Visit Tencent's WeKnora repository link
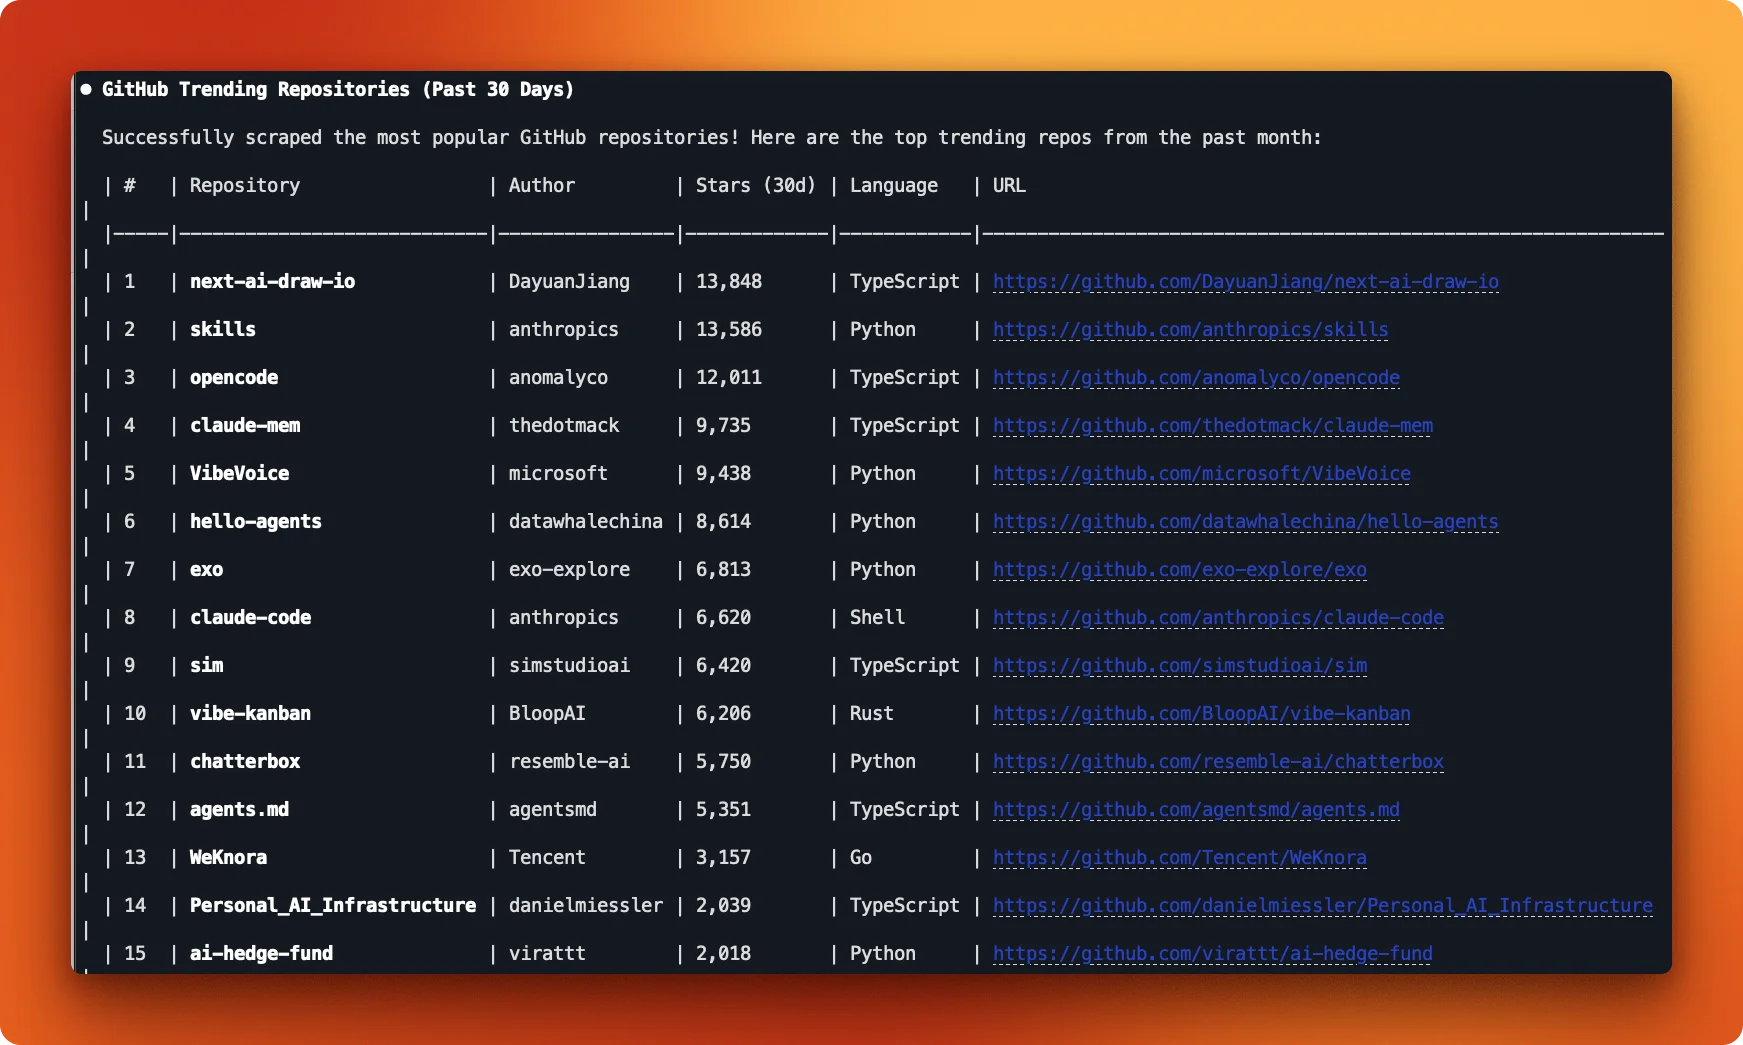This screenshot has width=1743, height=1045. click(1179, 857)
